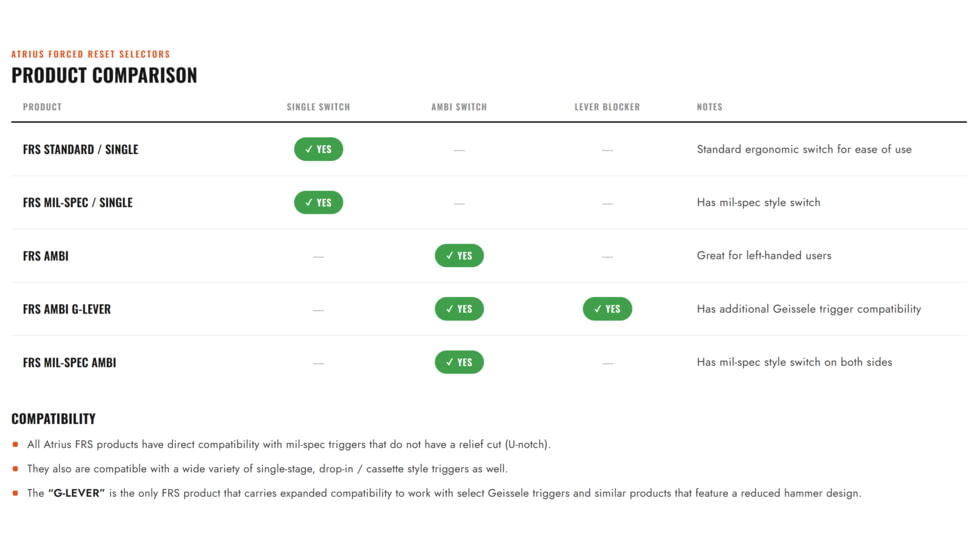This screenshot has width=978, height=550.
Task: Click the SINGLE SWITCH column header
Action: 318,107
